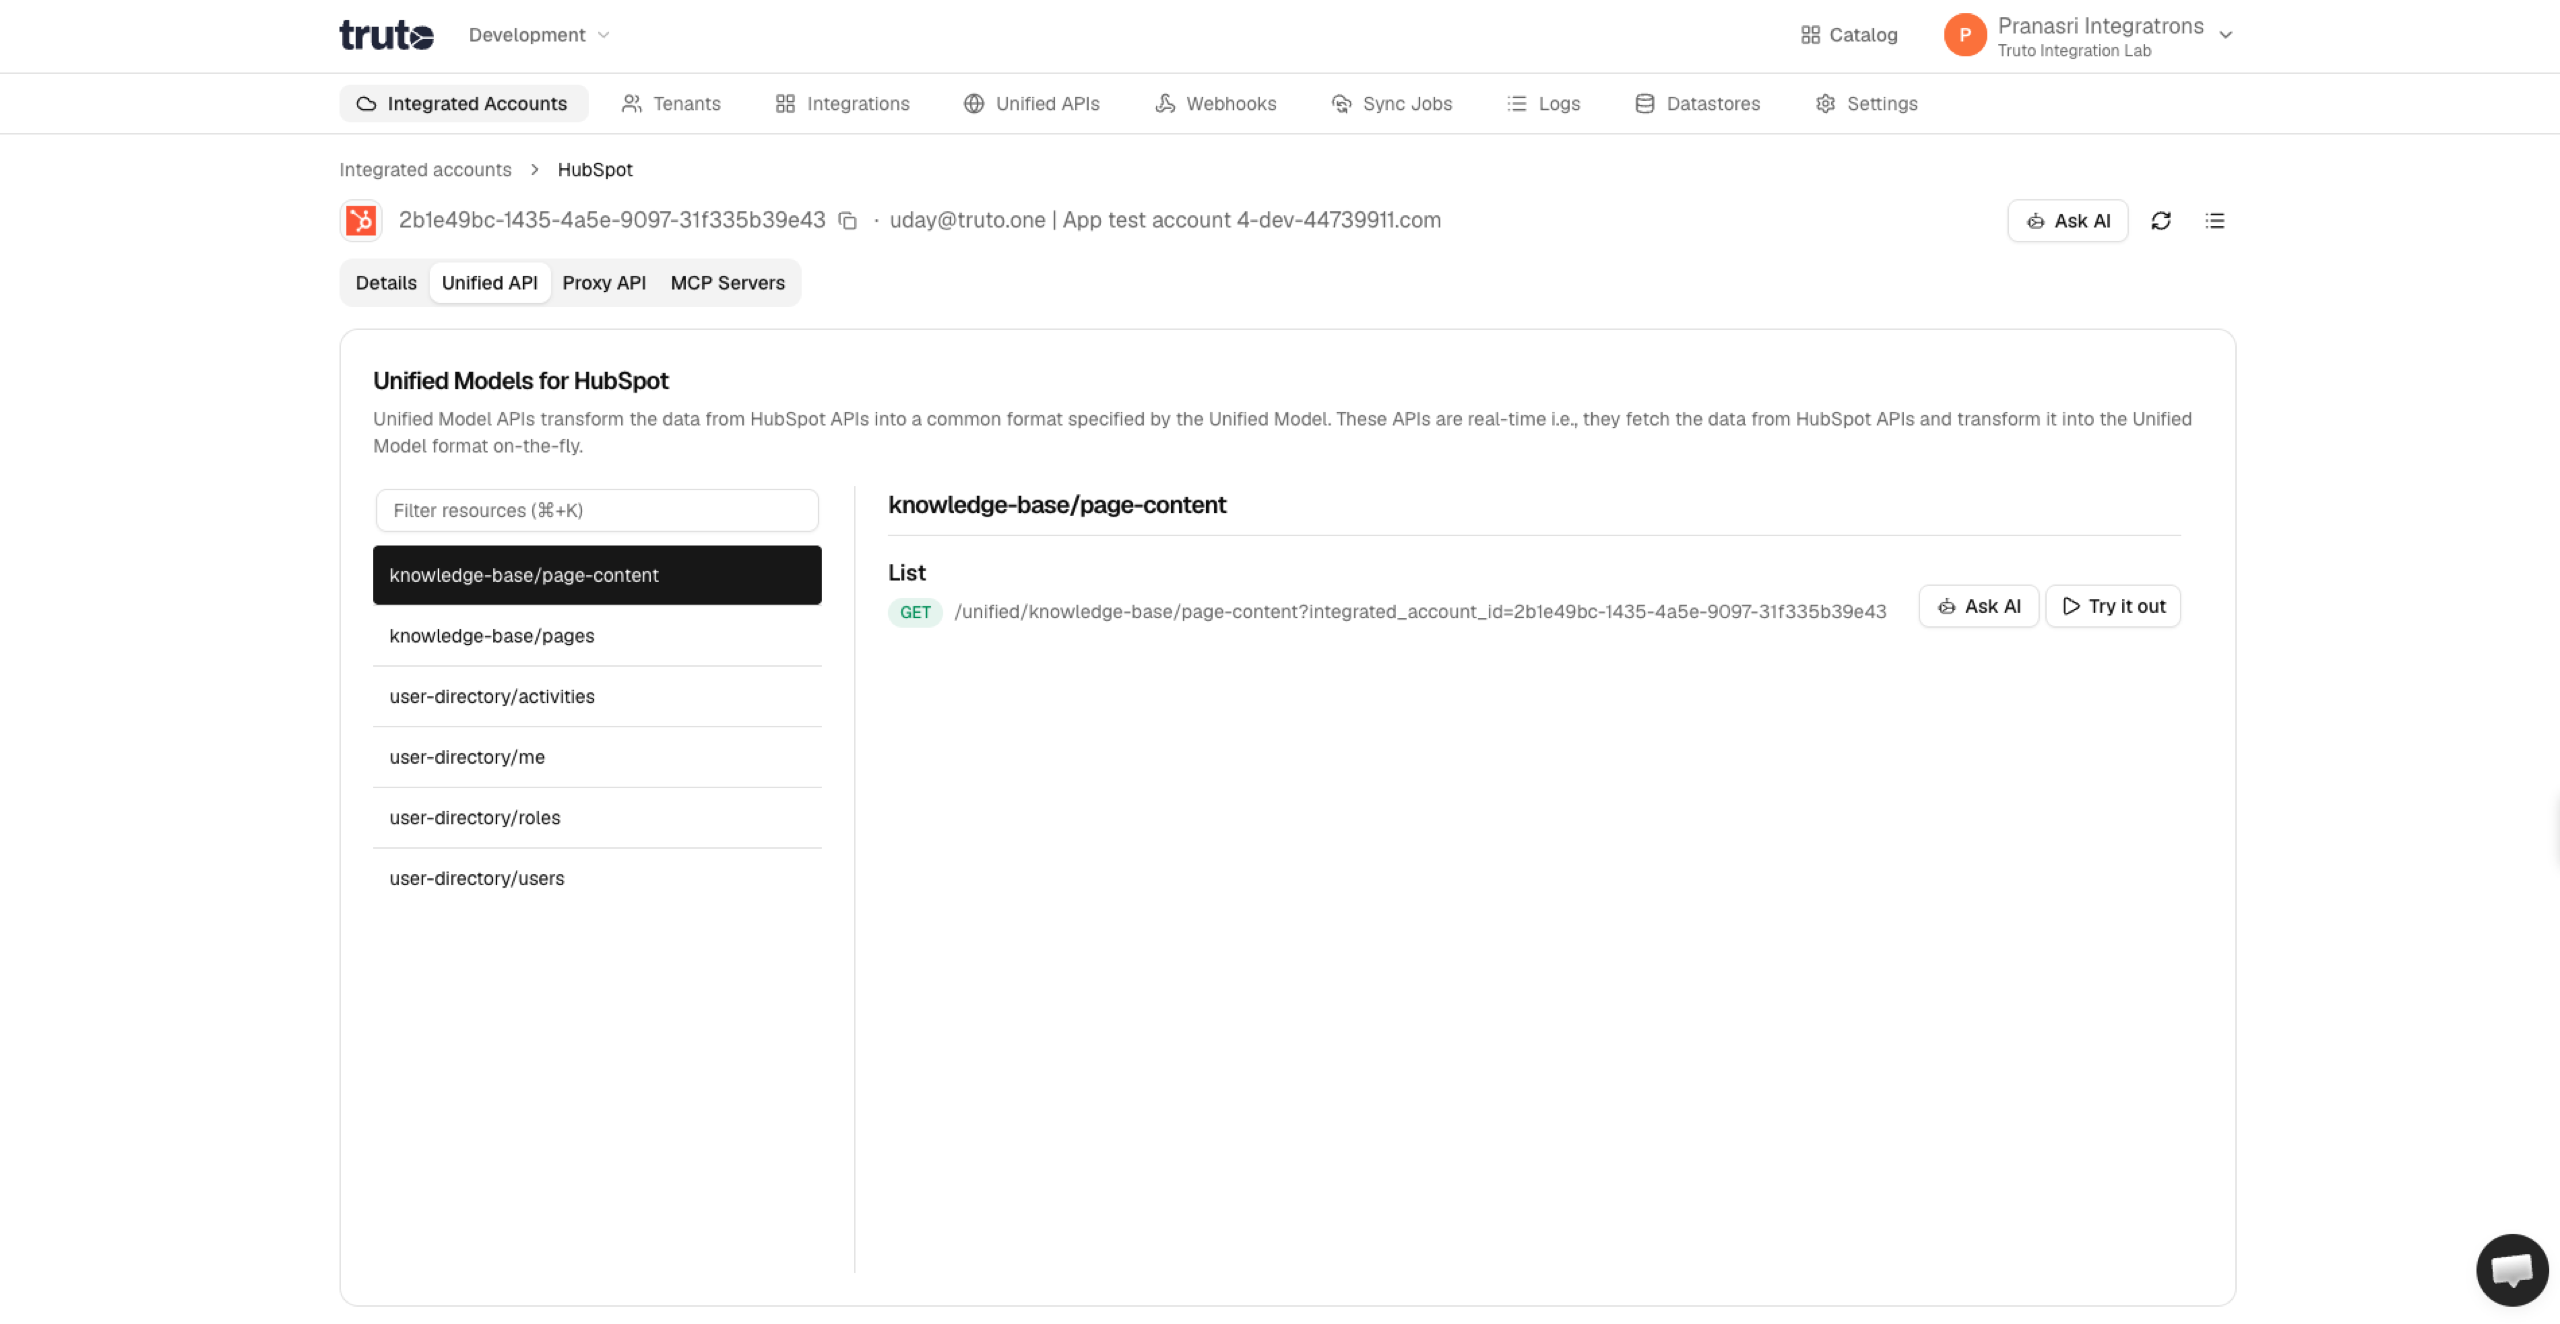
Task: Click the HubSpot logo icon
Action: (x=360, y=220)
